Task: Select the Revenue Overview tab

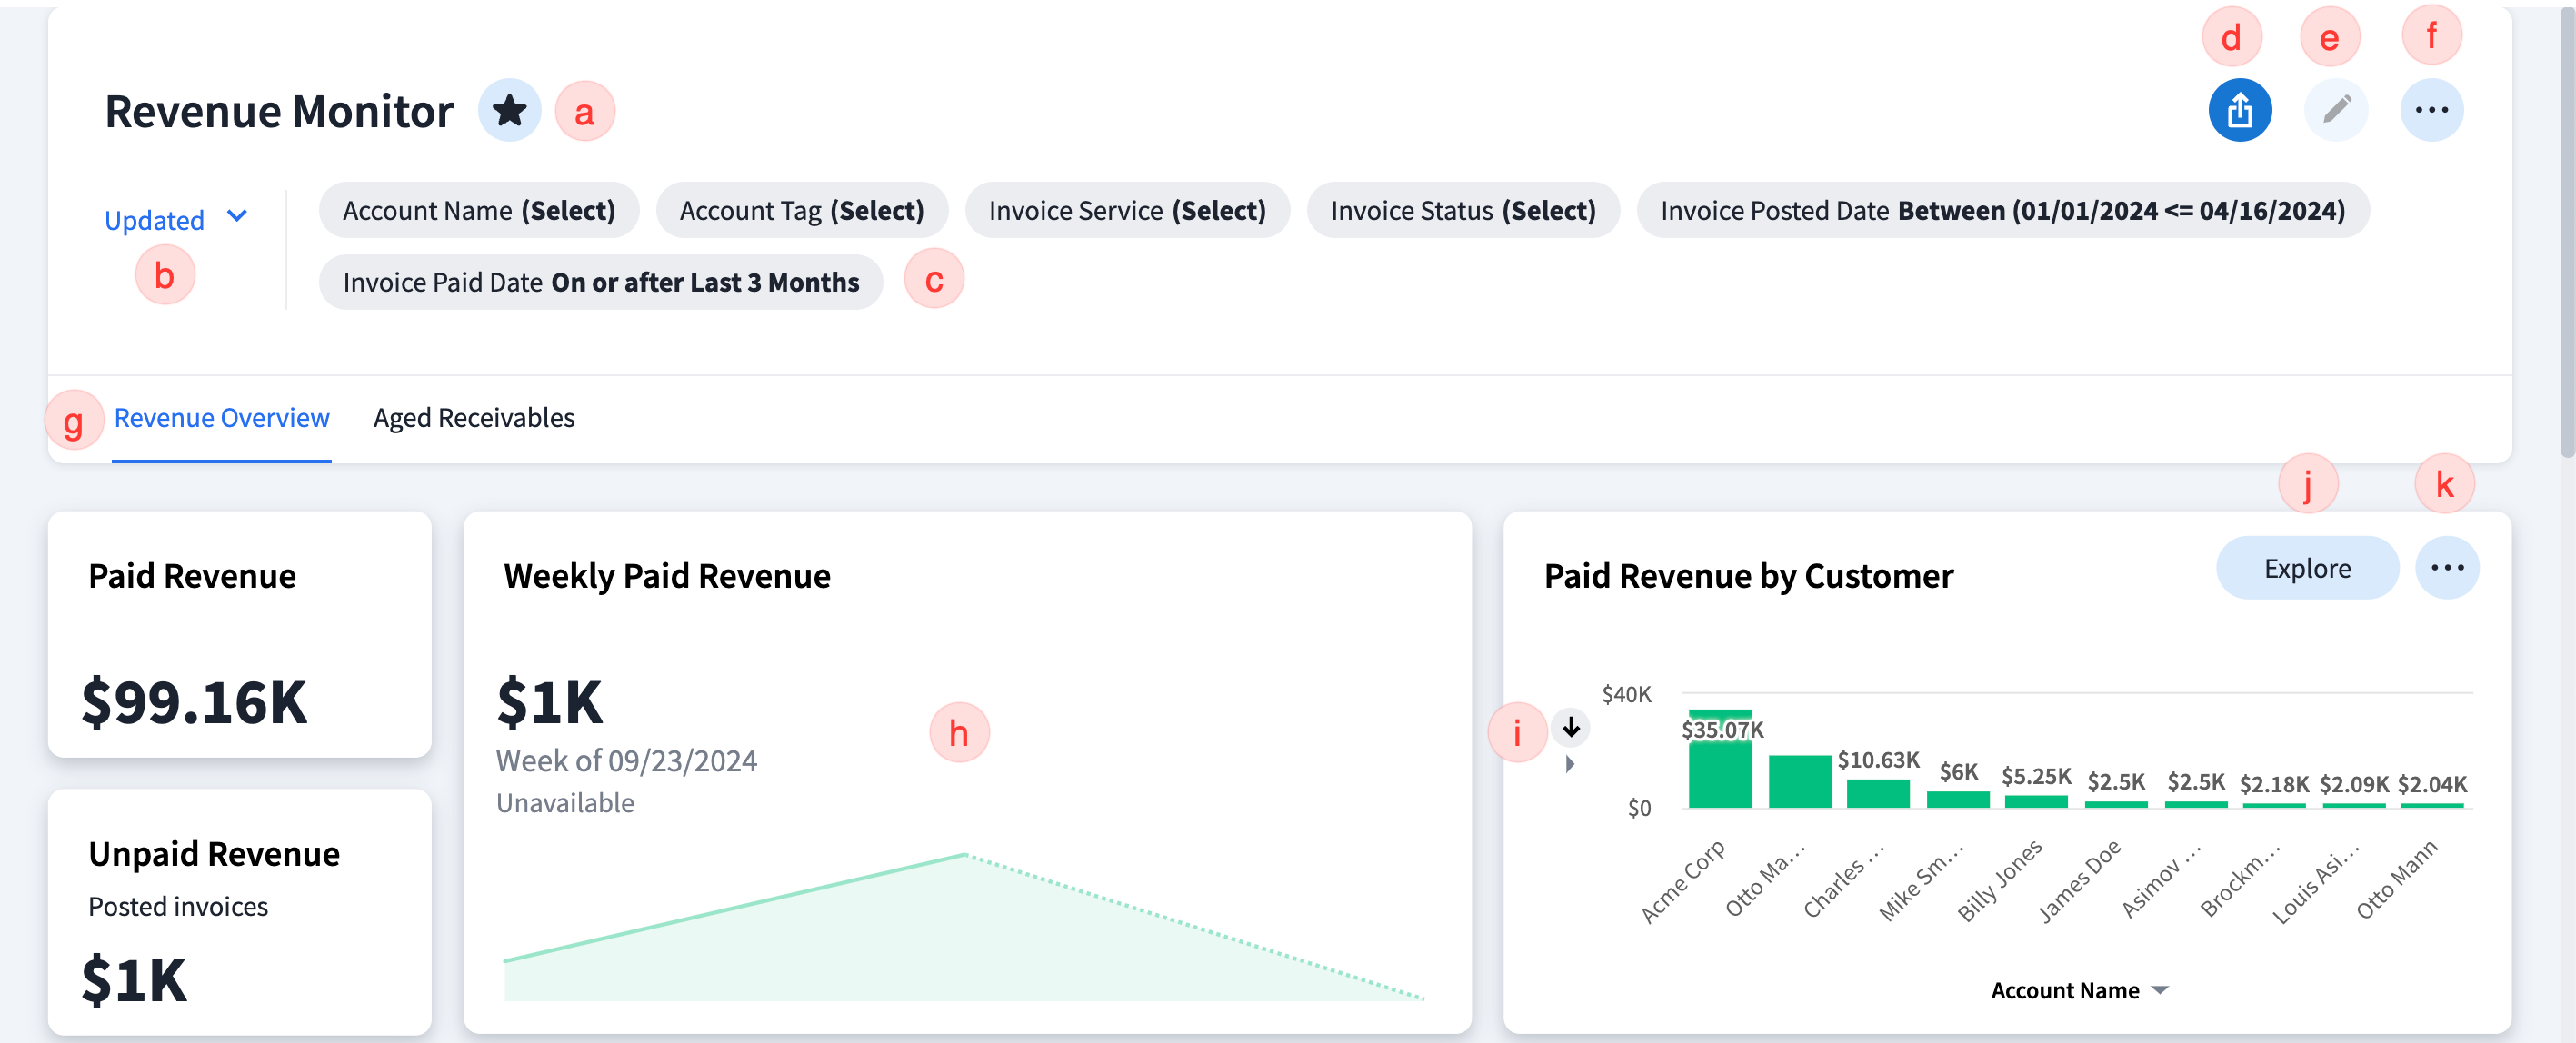Action: pos(221,418)
